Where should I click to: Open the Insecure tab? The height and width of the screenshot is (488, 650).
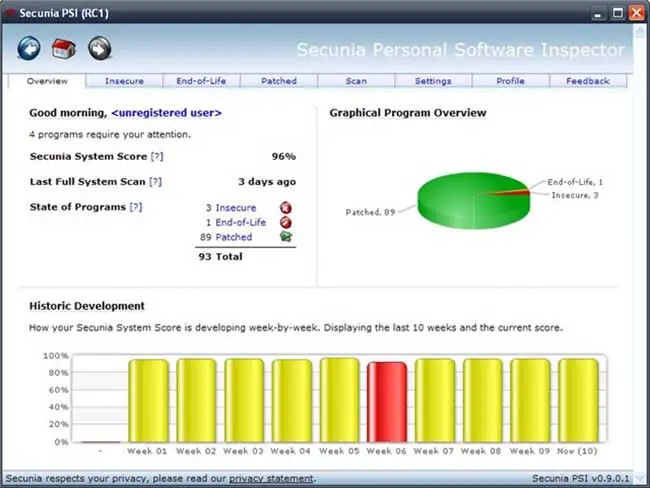[x=124, y=81]
